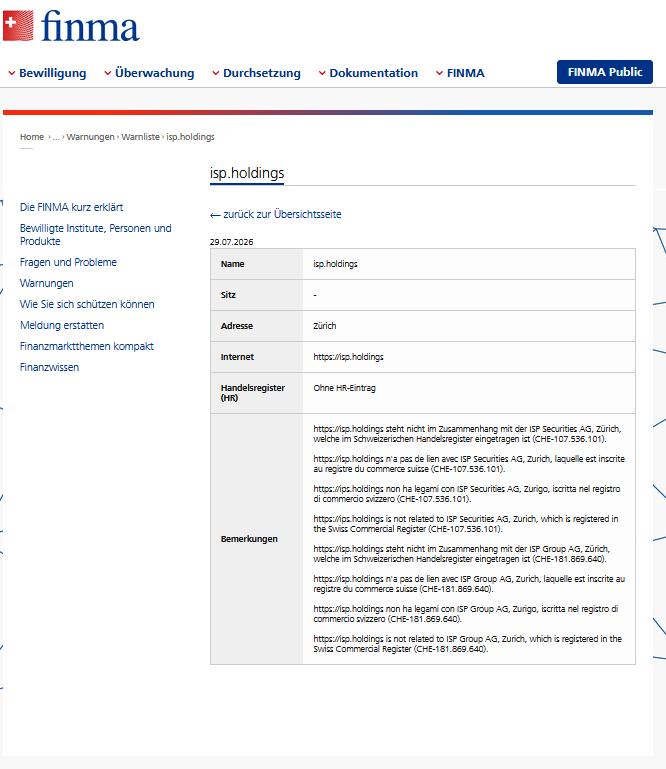This screenshot has width=666, height=769.
Task: Click the date 29.07.2026
Action: [x=231, y=242]
